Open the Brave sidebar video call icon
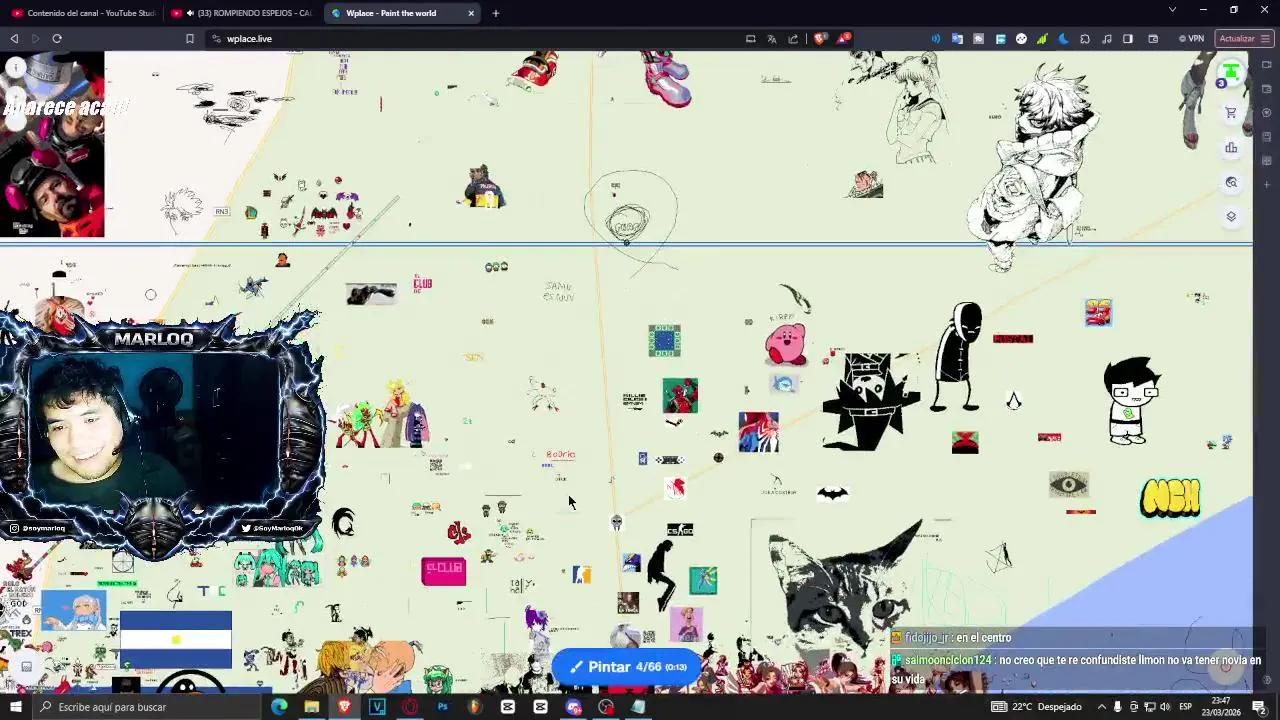The height and width of the screenshot is (720, 1280). [1267, 66]
